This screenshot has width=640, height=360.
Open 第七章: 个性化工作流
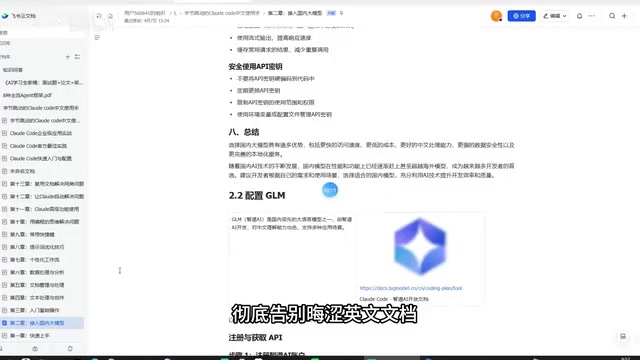coord(35,260)
